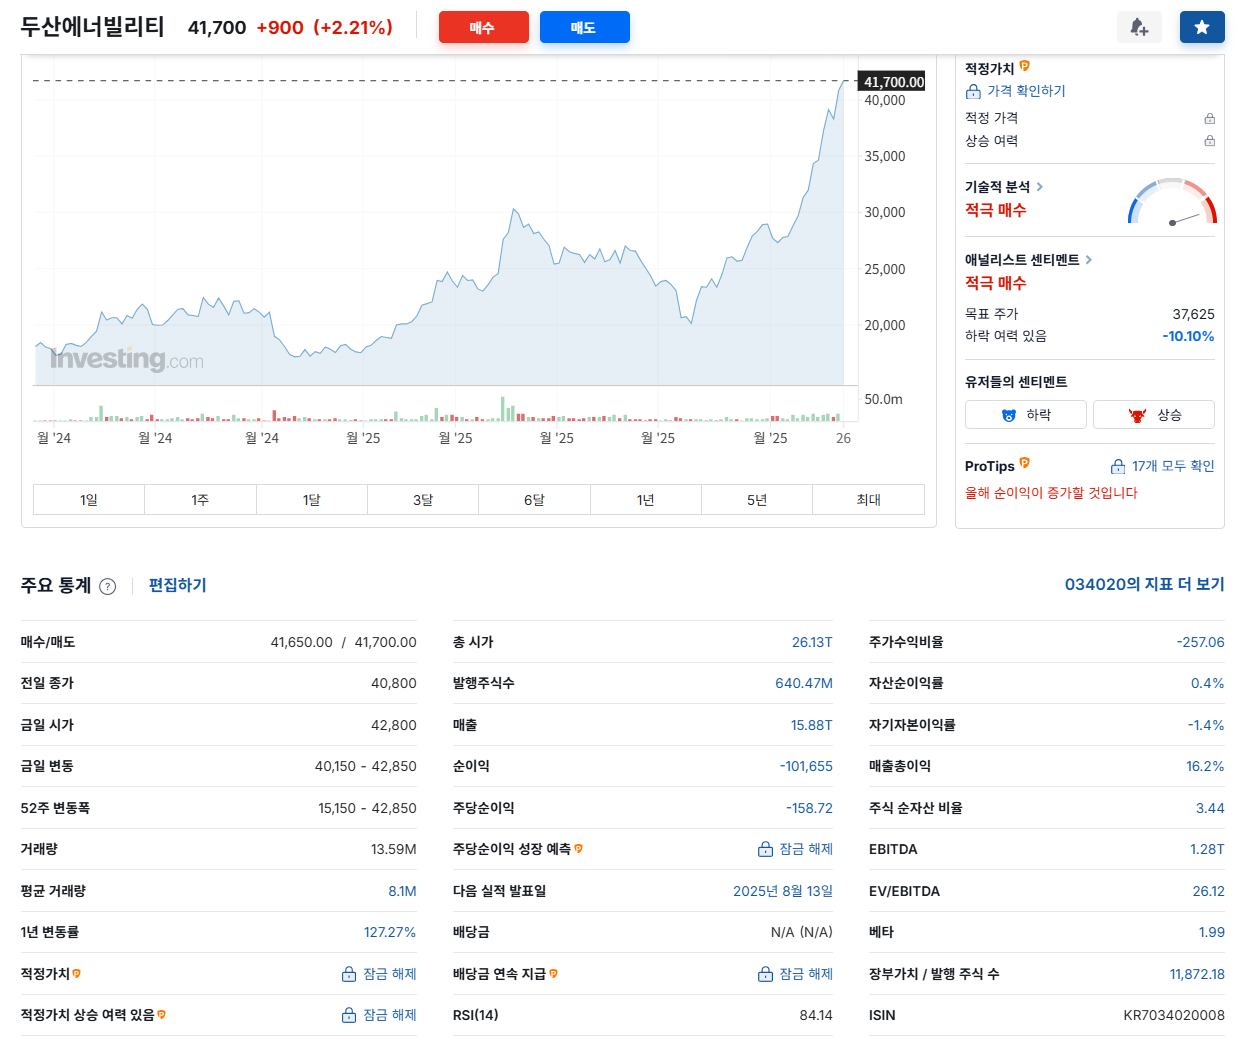
Task: Click the 총 시가 value 26.13T
Action: (812, 642)
